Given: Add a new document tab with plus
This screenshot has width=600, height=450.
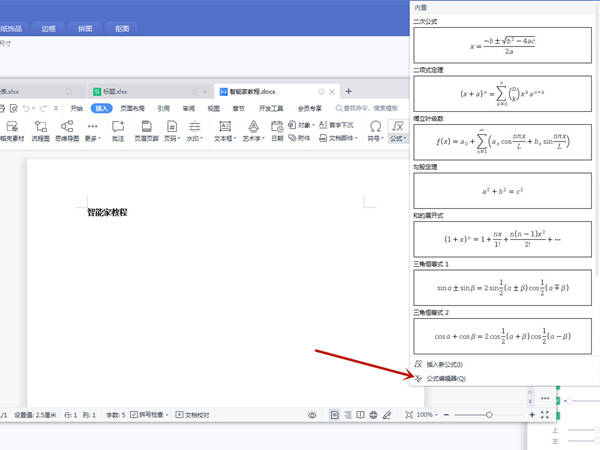Looking at the screenshot, I should 348,91.
